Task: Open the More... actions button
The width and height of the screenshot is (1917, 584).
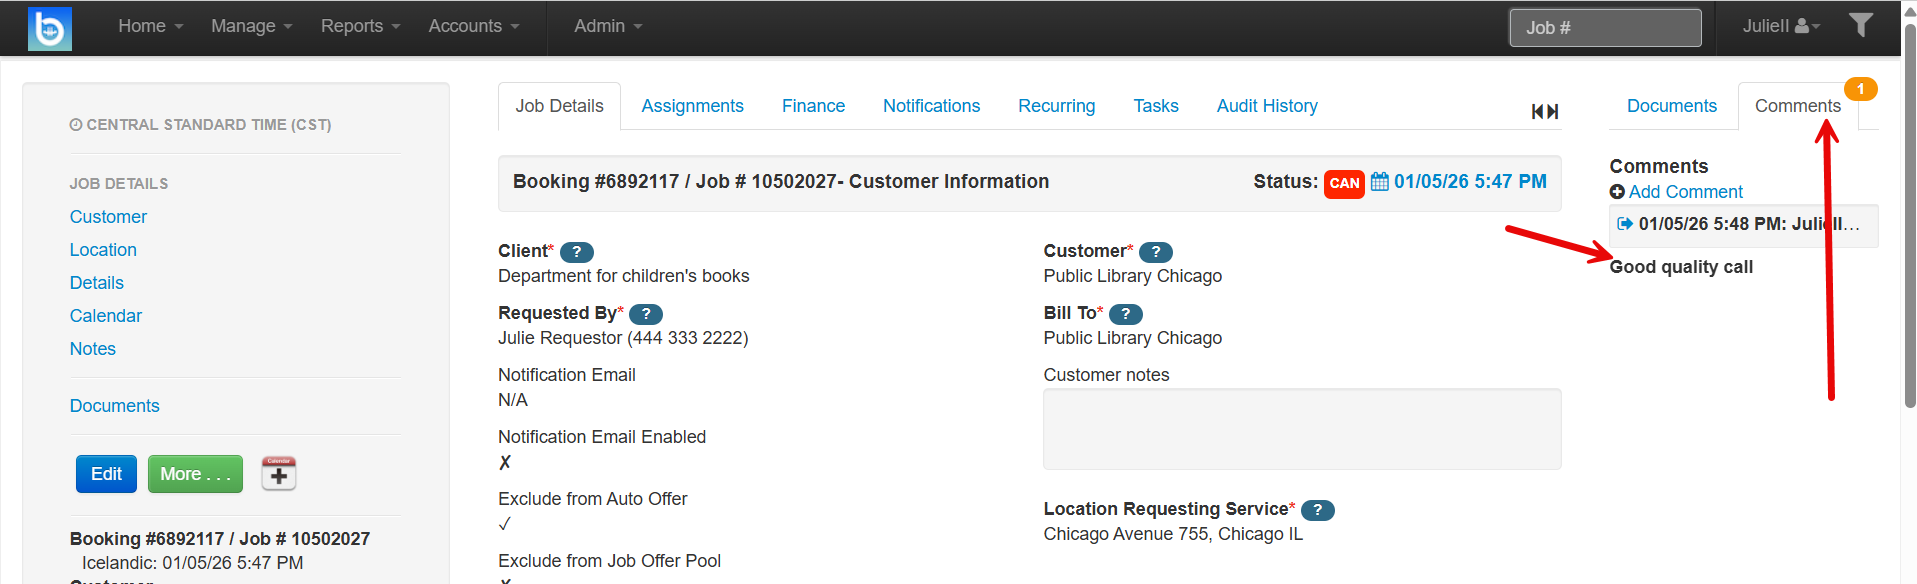Action: pyautogui.click(x=195, y=474)
